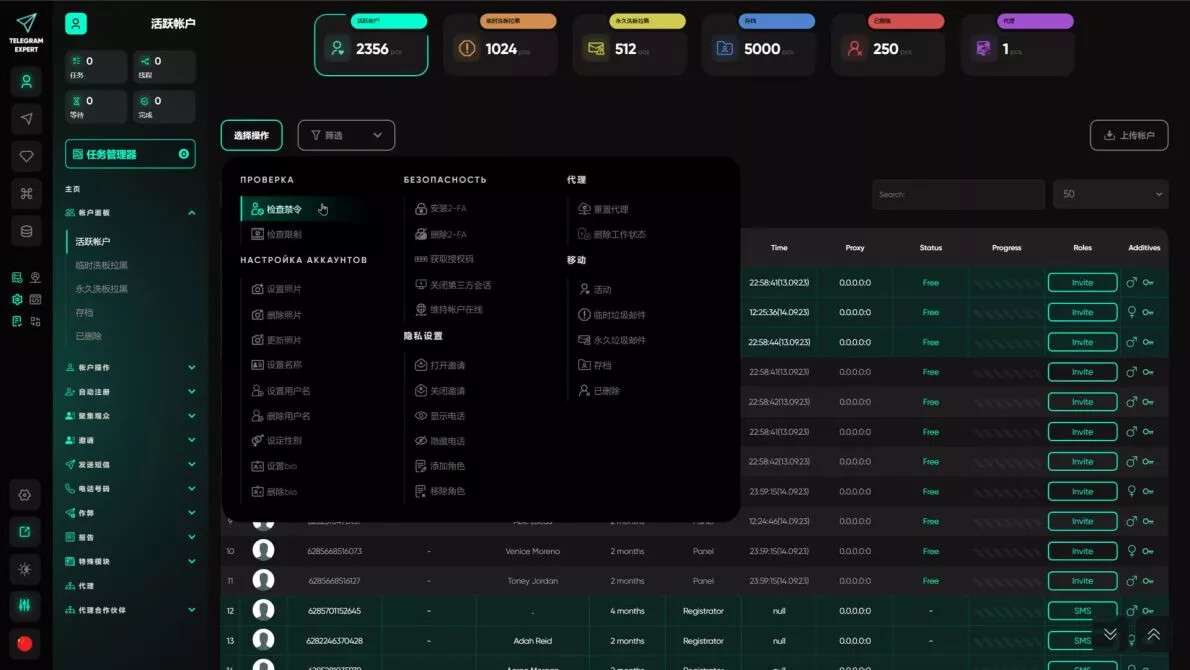Click the double-chevron scroll down button
1190x670 pixels.
[1110, 634]
